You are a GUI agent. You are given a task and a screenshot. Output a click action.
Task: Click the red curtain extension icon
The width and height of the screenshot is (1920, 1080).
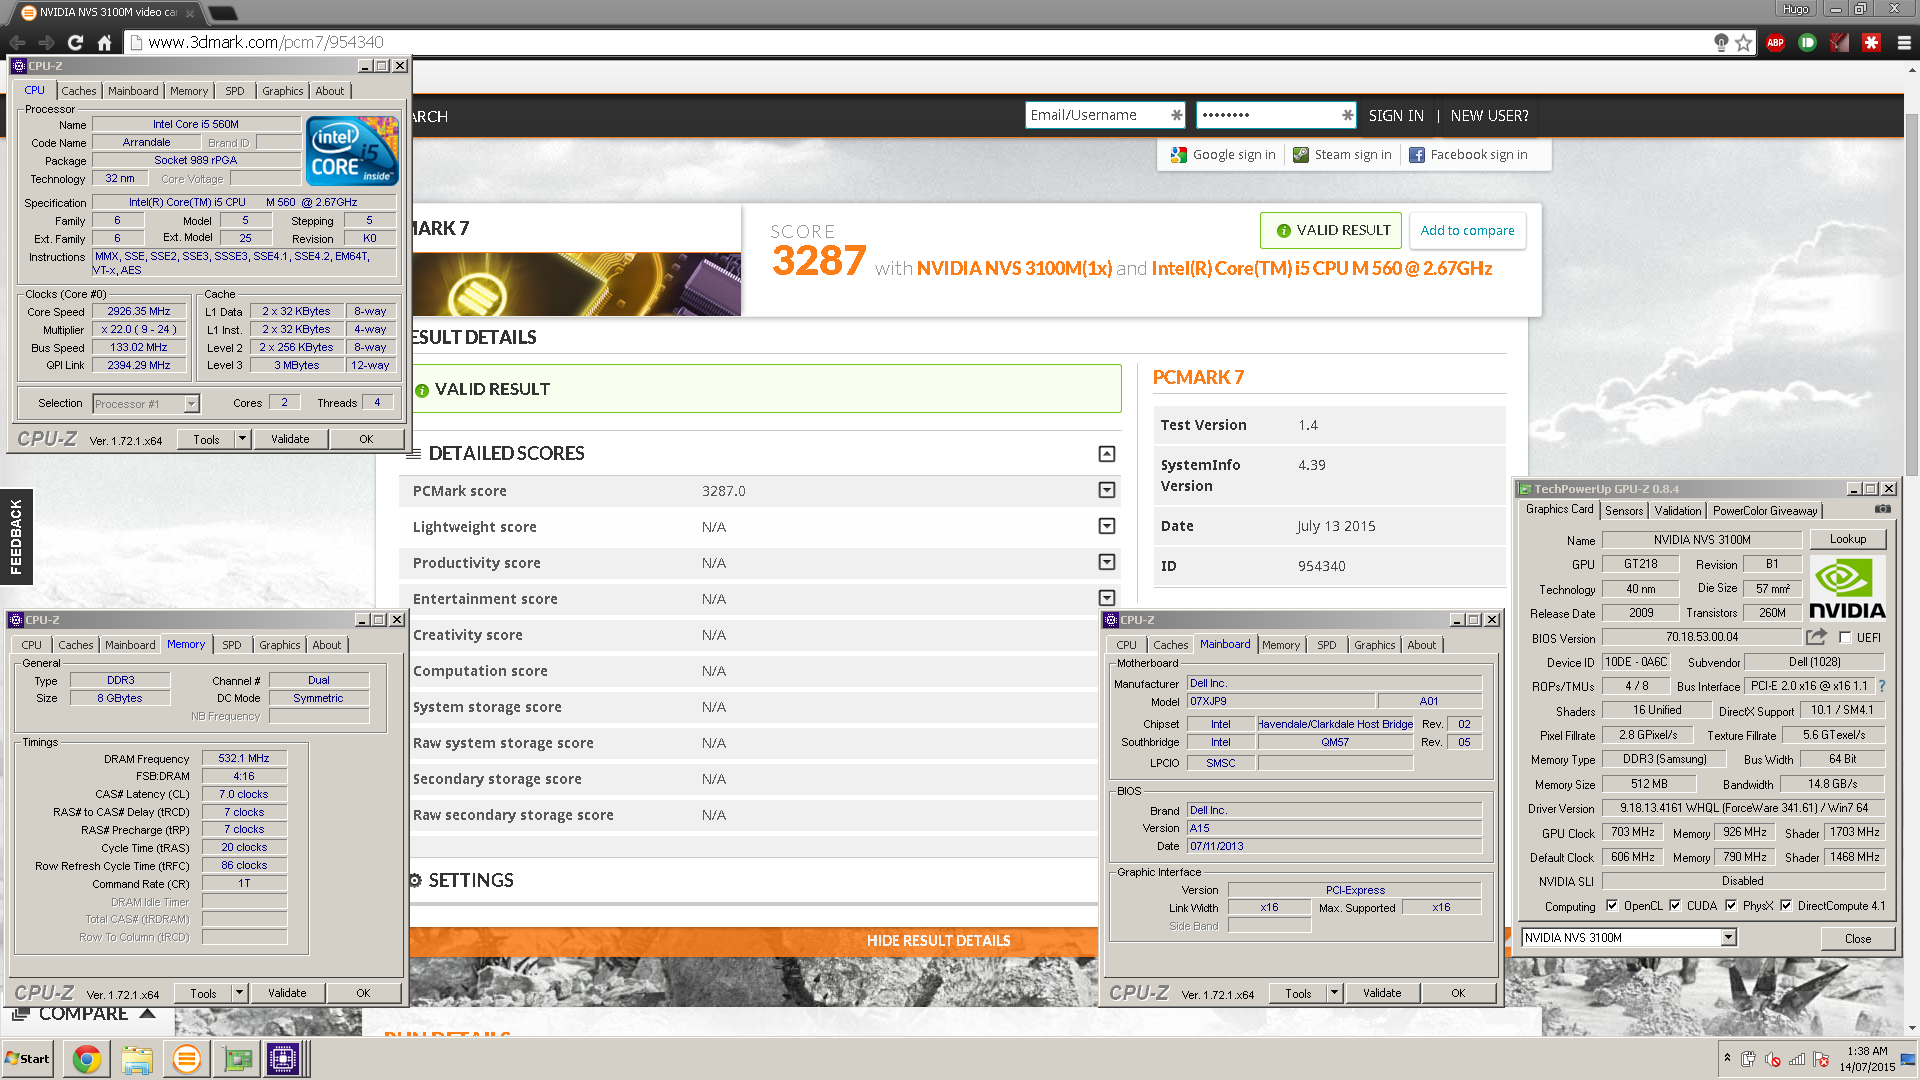coord(1839,43)
